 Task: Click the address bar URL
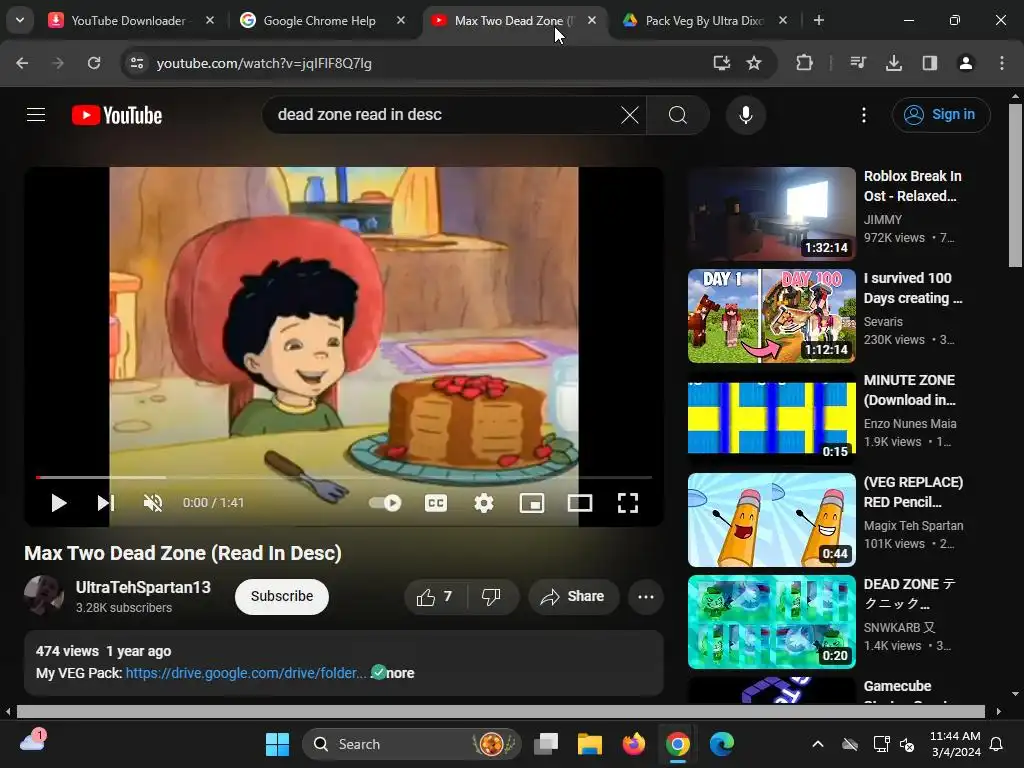[264, 63]
